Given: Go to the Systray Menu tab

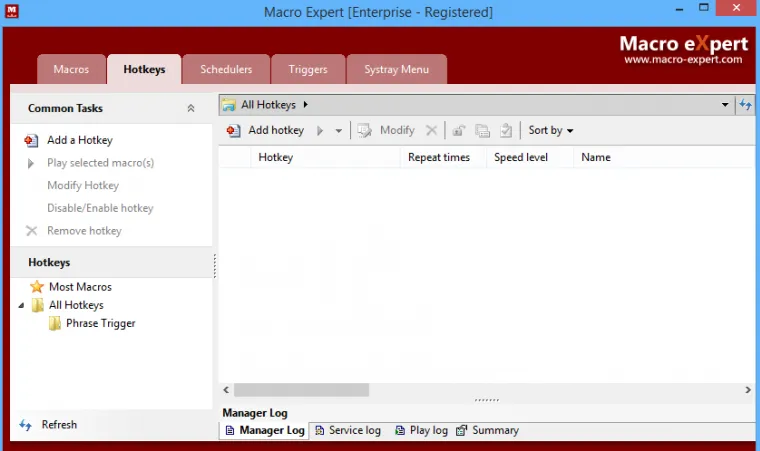Looking at the screenshot, I should tap(396, 69).
